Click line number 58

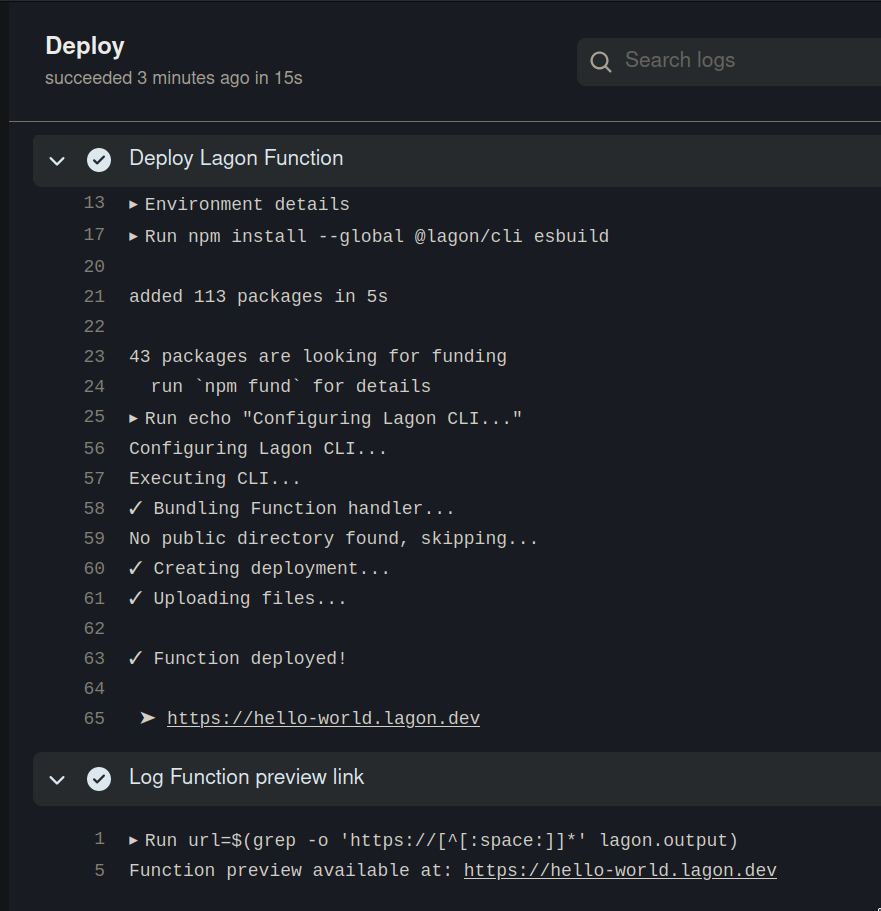tap(94, 508)
